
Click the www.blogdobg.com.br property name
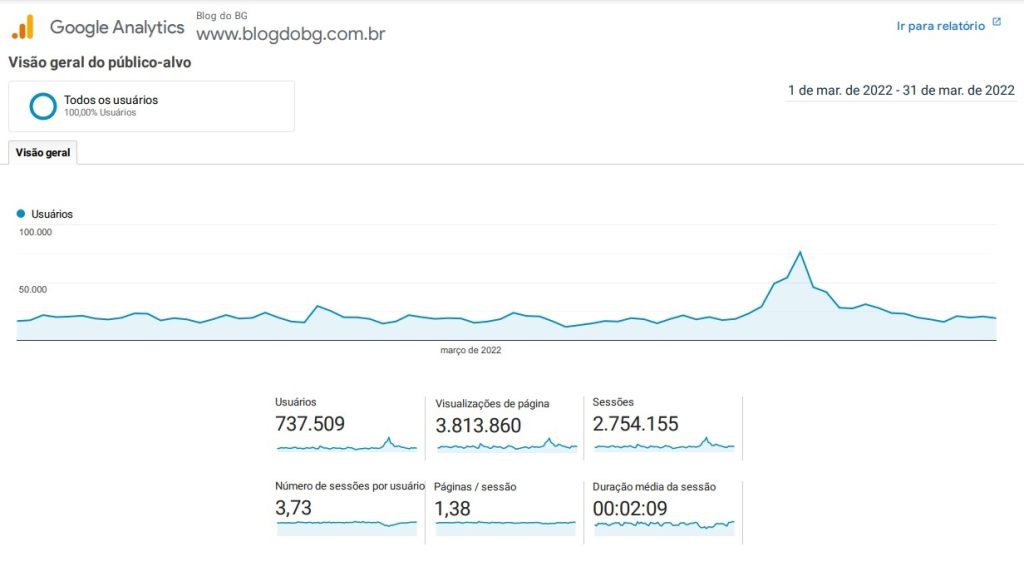coord(291,34)
